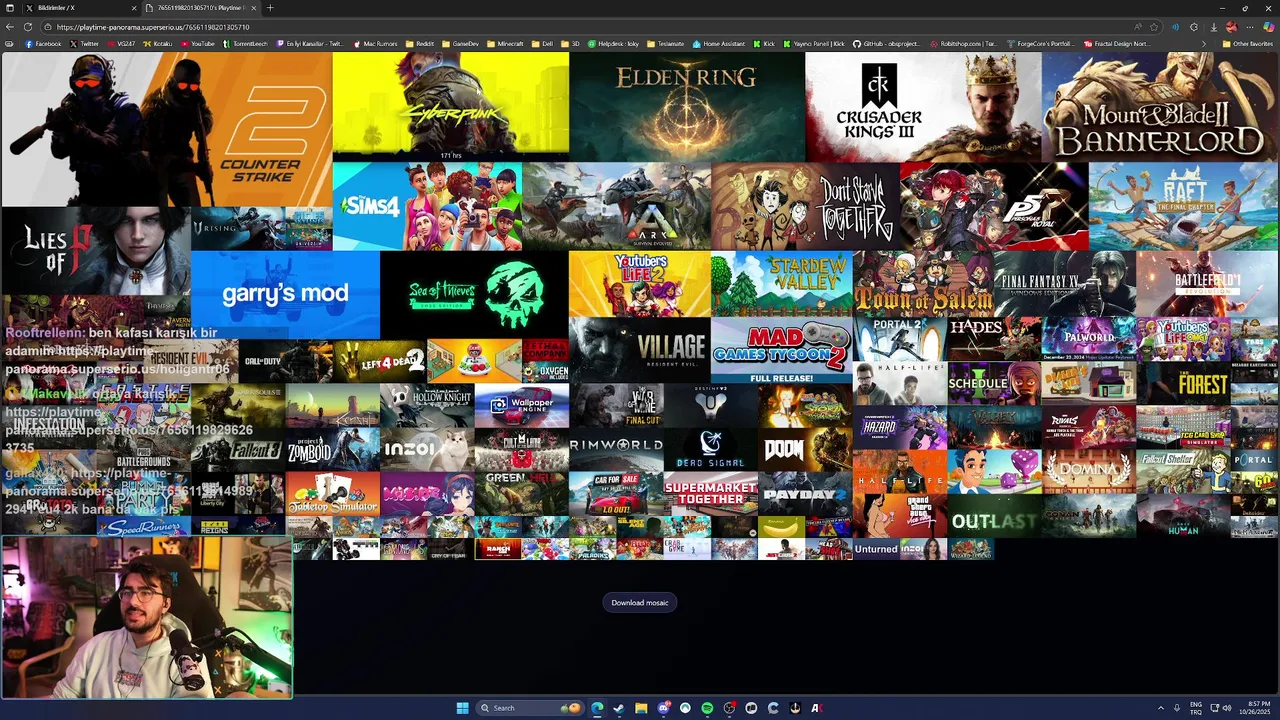The height and width of the screenshot is (720, 1280).
Task: Select the Cyberpunk game tile
Action: click(x=451, y=107)
